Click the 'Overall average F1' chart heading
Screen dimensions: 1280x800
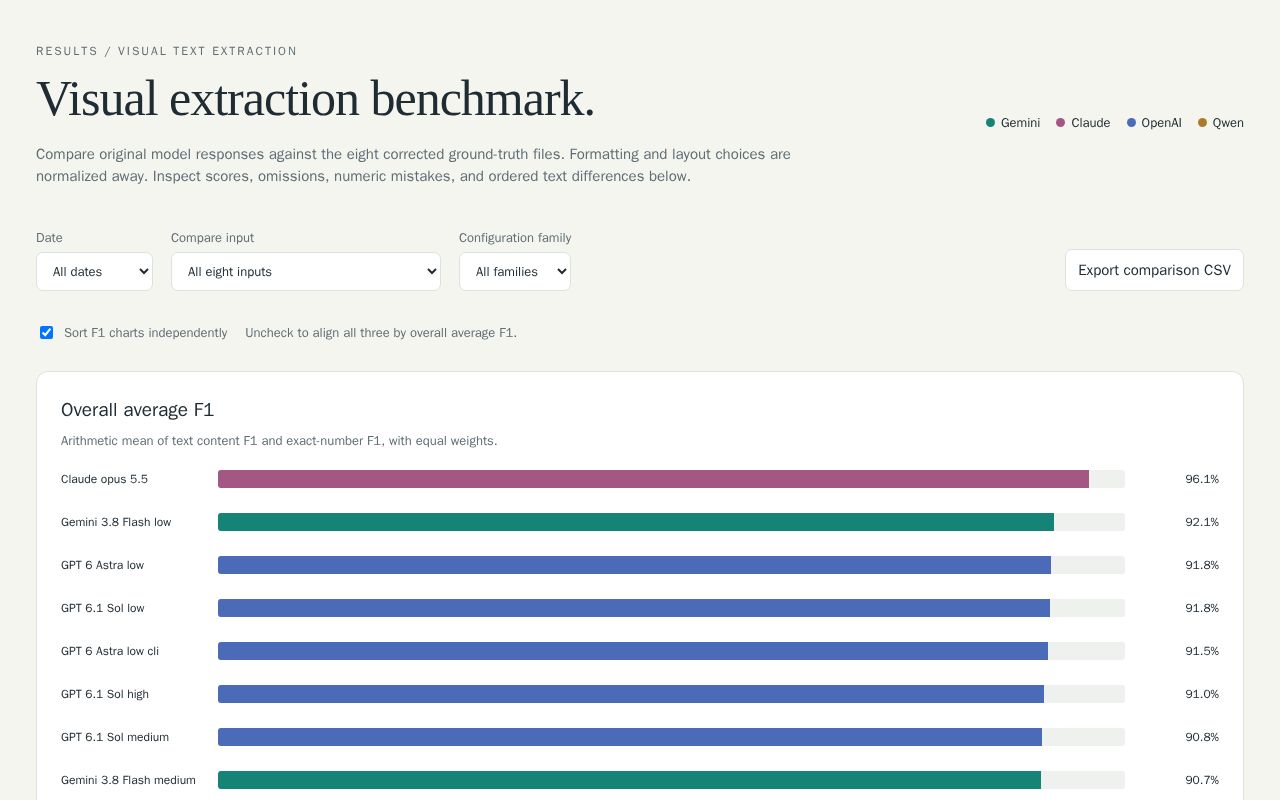(137, 410)
